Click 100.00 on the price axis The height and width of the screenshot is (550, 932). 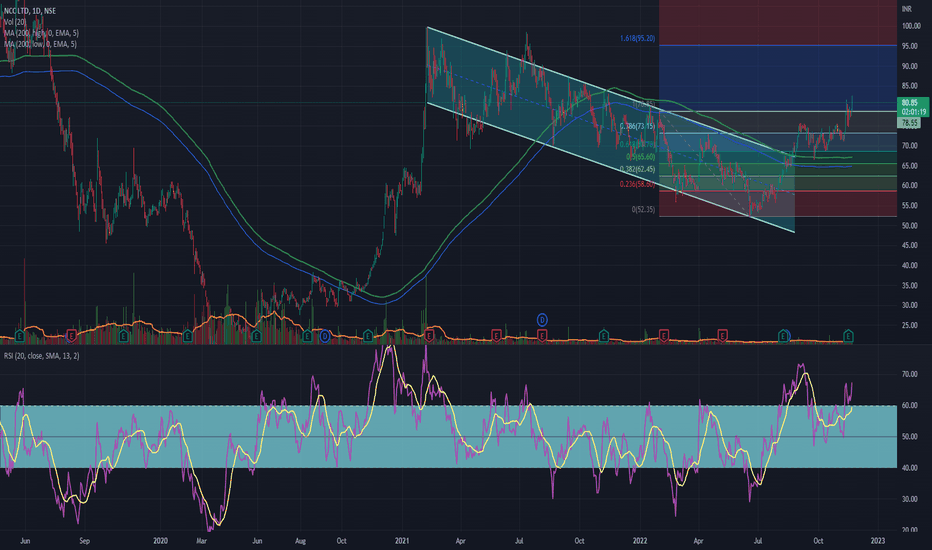click(x=911, y=26)
